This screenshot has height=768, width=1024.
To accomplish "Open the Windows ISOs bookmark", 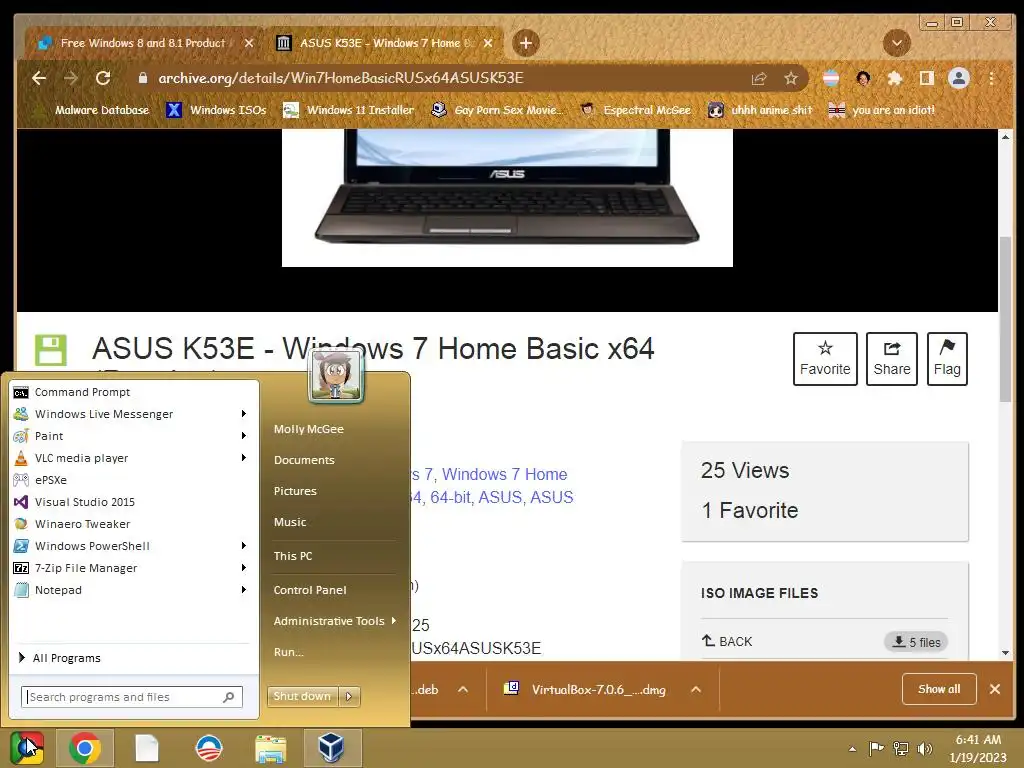I will click(216, 110).
